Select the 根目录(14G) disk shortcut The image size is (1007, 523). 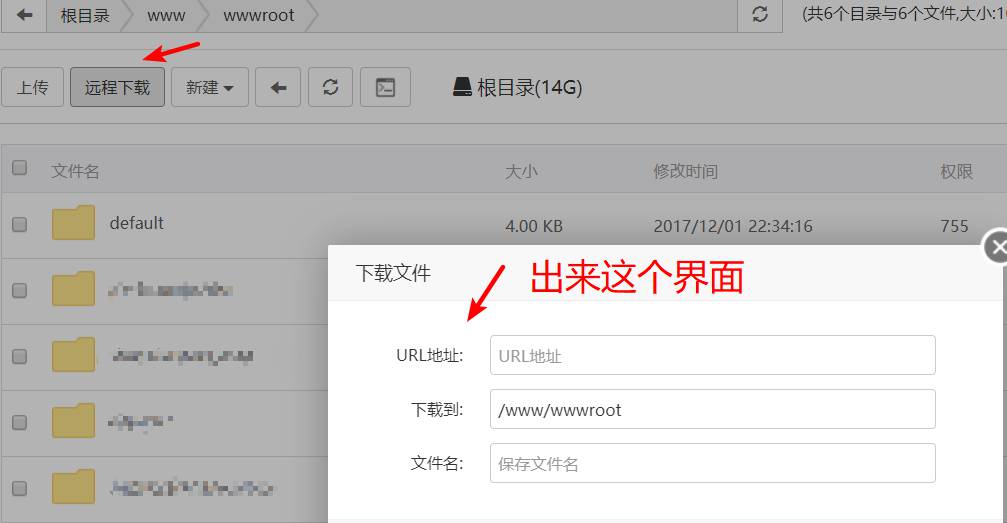518,87
